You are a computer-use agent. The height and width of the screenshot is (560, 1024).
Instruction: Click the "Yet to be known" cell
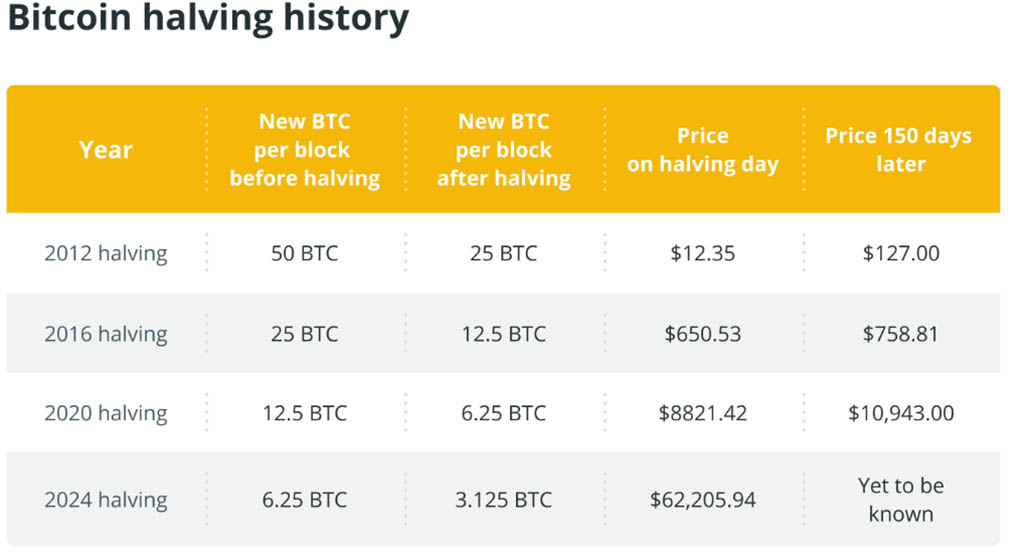point(901,499)
